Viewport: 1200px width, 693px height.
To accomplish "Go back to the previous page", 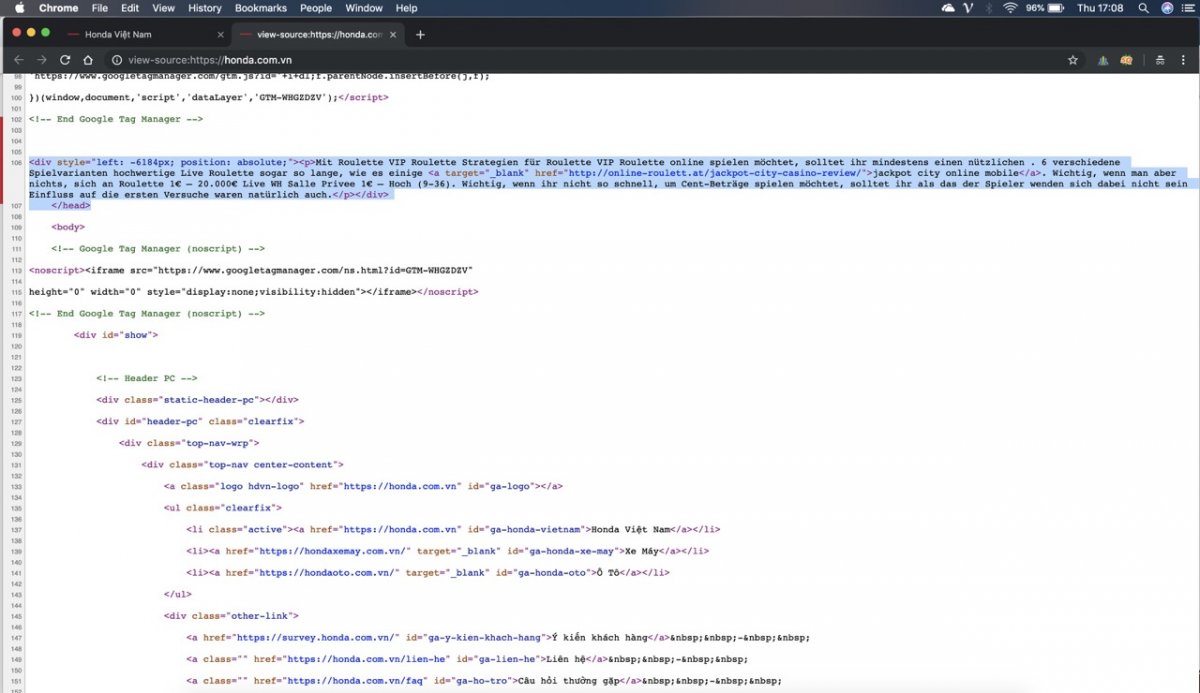I will (x=19, y=60).
